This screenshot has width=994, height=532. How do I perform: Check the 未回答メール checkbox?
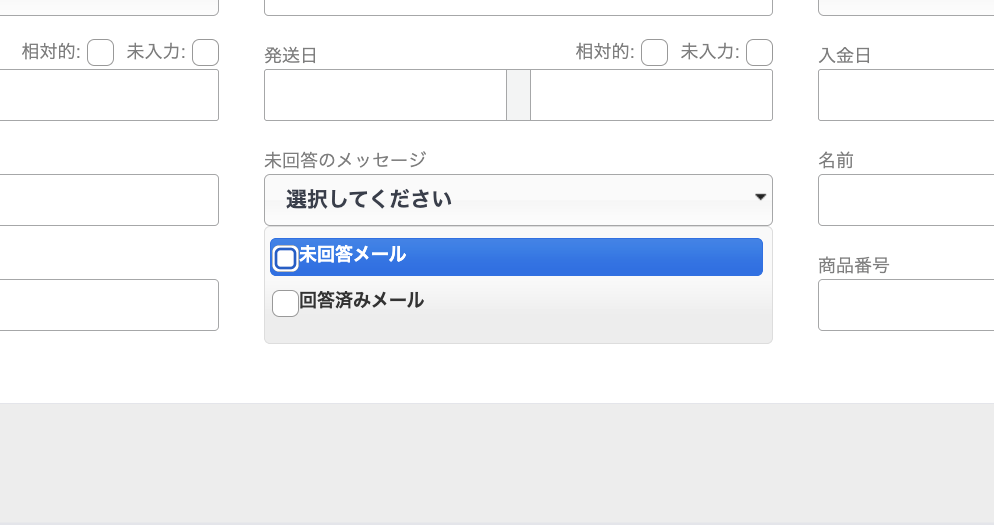coord(285,258)
